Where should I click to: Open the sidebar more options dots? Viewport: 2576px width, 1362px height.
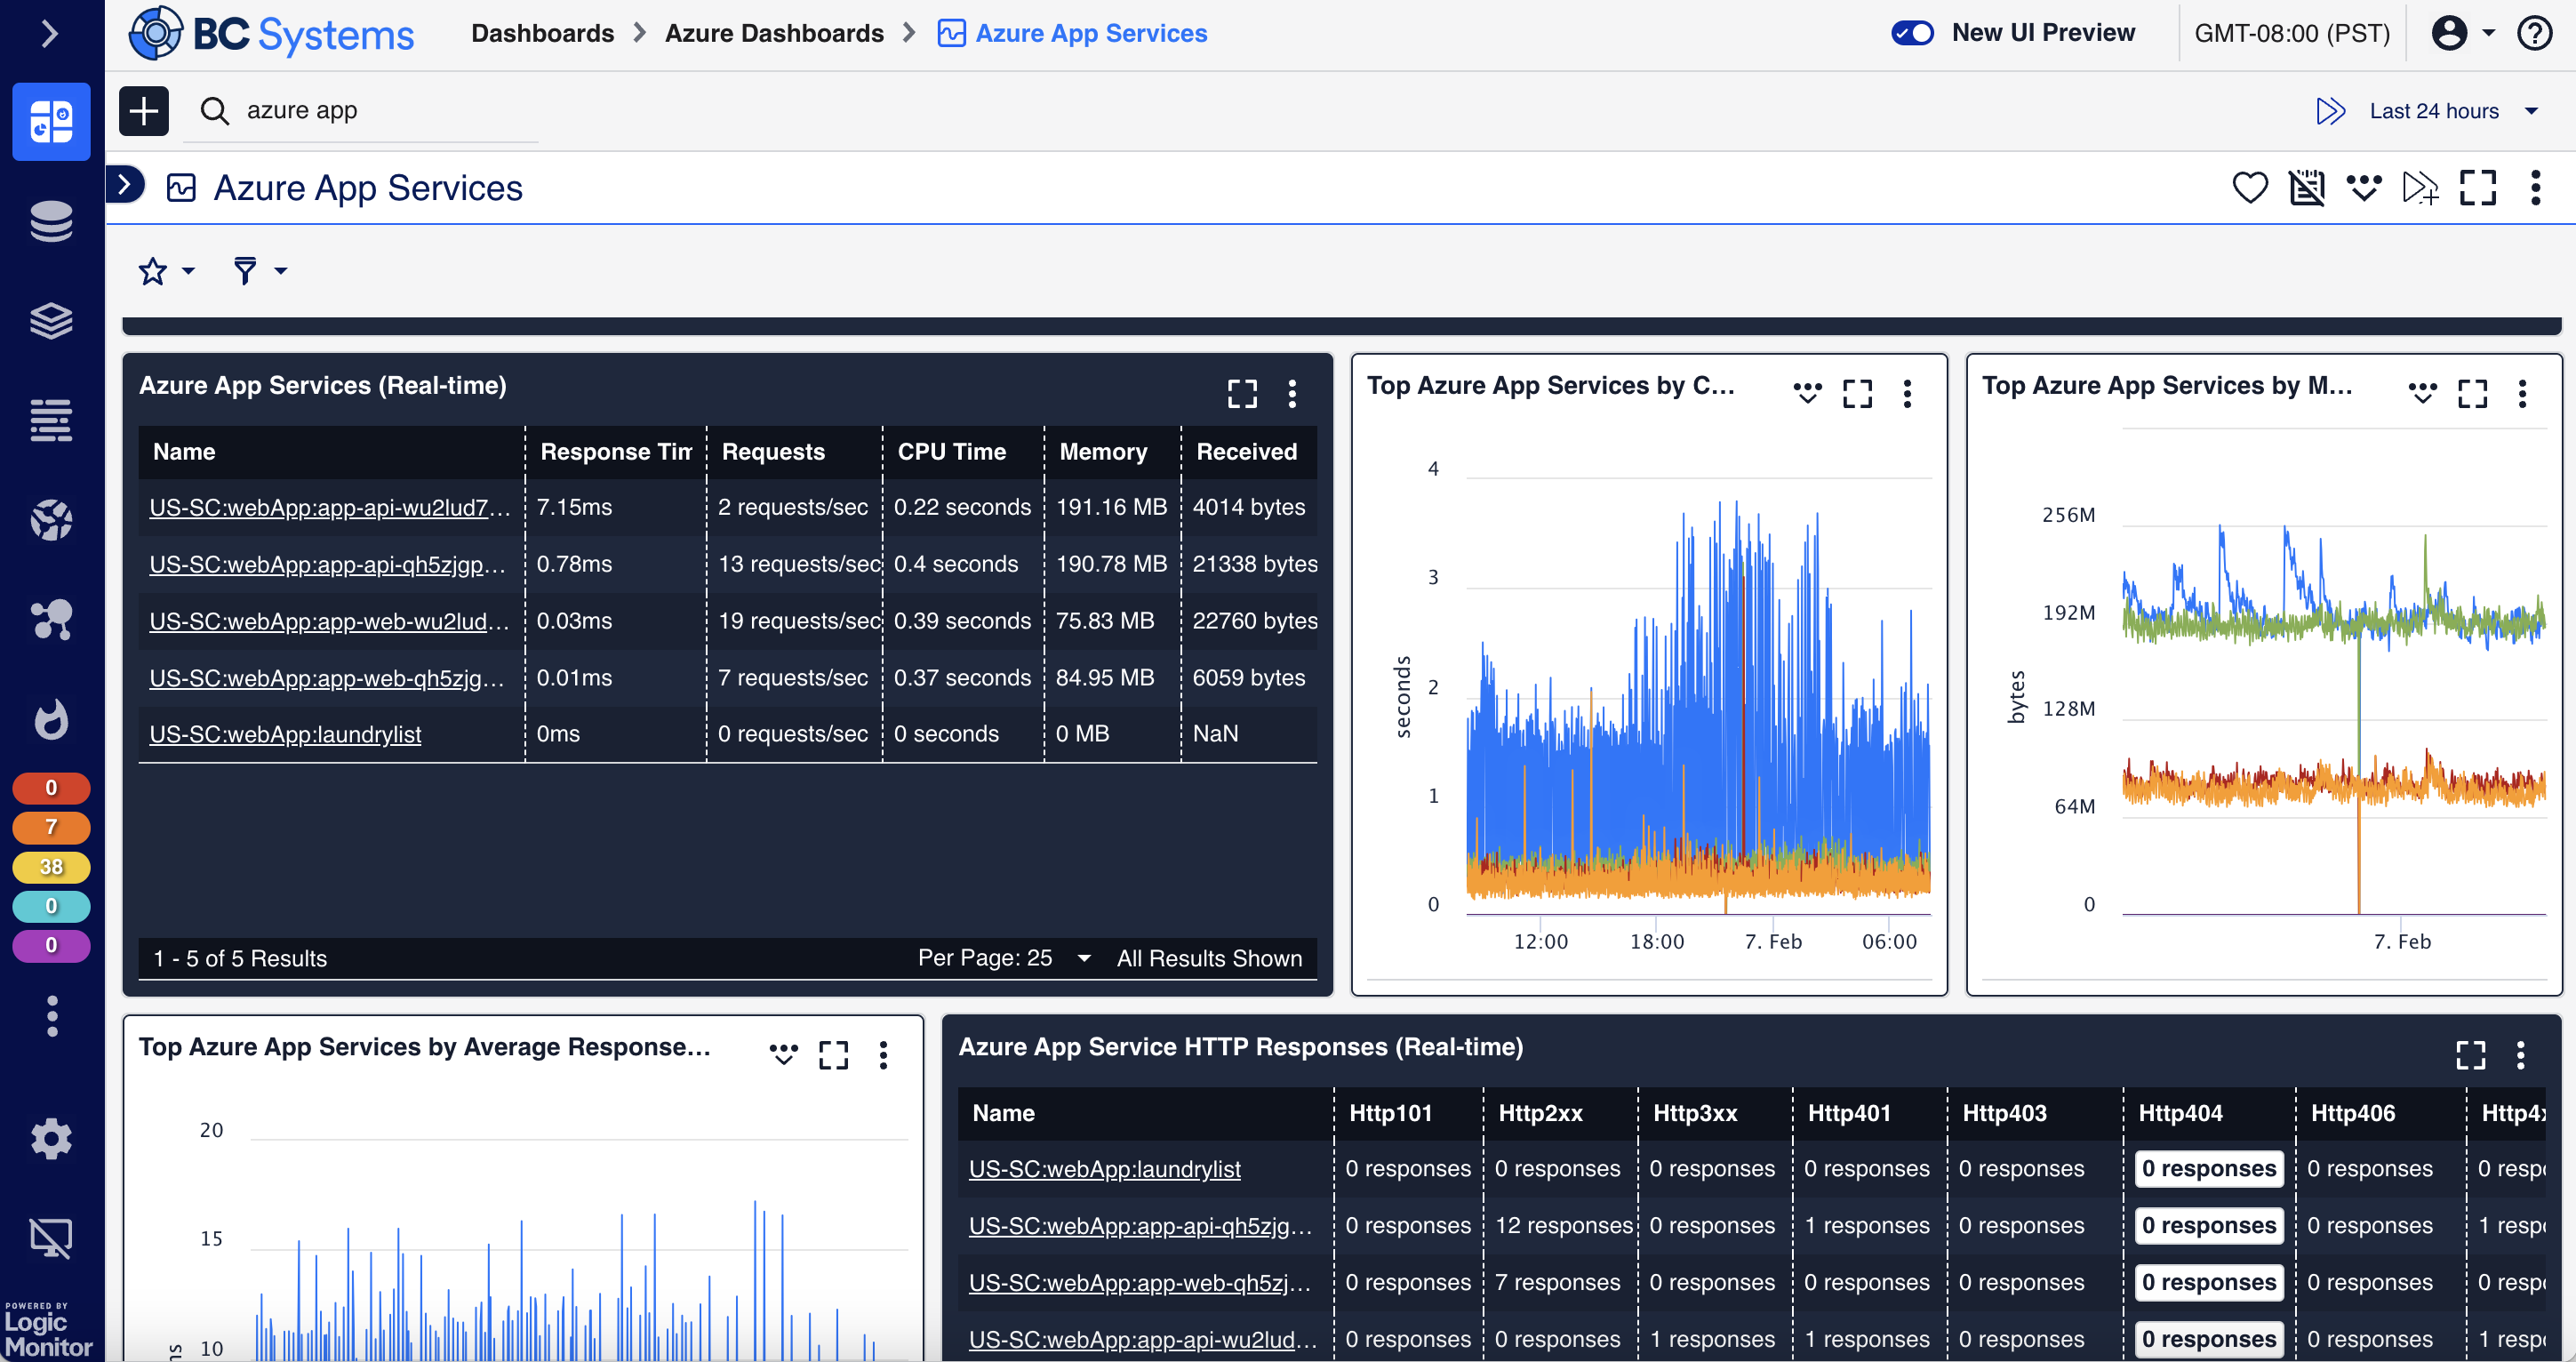point(51,1016)
